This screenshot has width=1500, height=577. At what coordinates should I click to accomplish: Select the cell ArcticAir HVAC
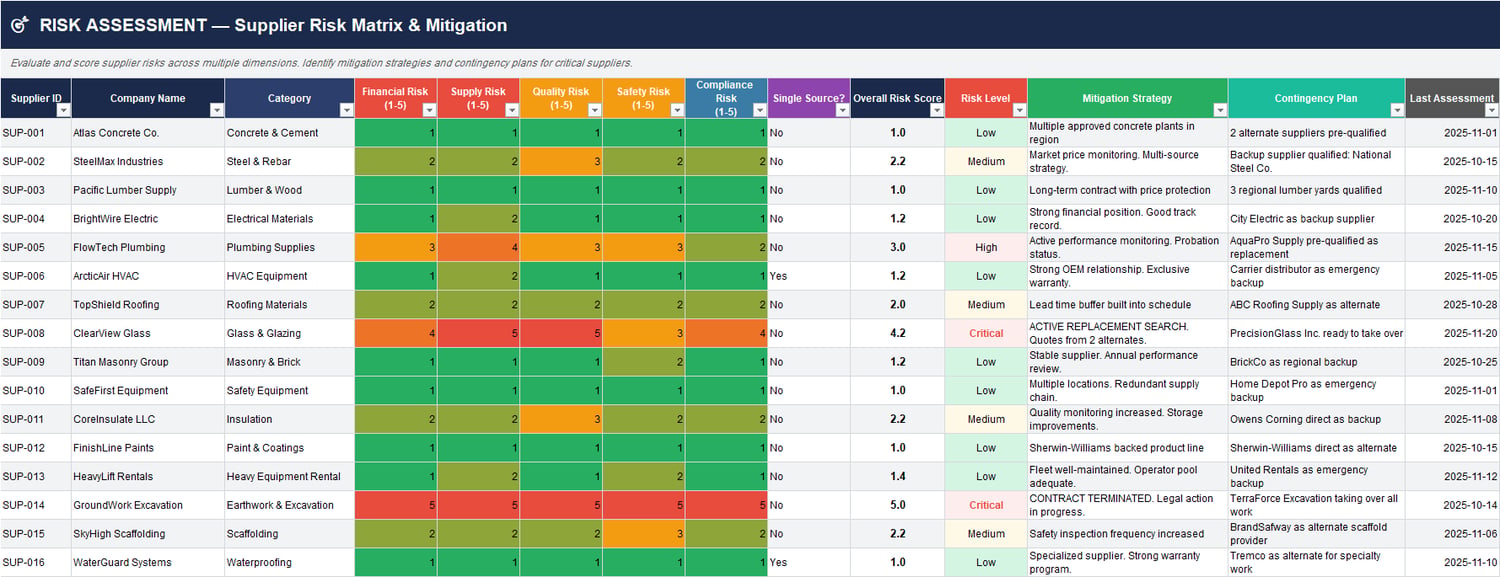pyautogui.click(x=148, y=276)
